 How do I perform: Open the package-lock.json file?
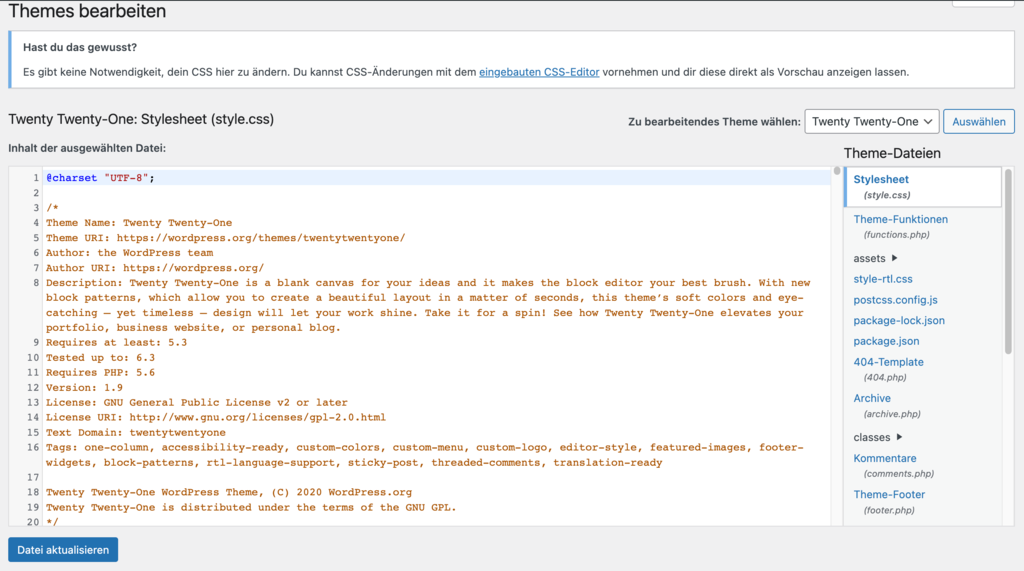point(899,321)
